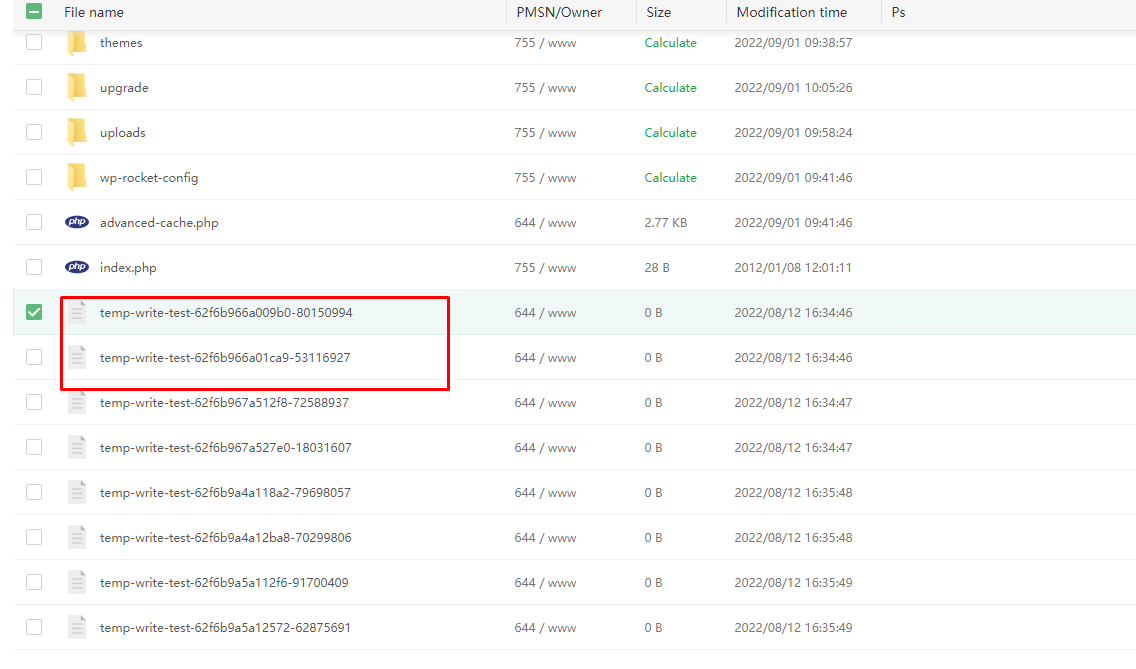Check the checkbox beside index.php
Viewport: 1136px width, 669px height.
(x=34, y=267)
